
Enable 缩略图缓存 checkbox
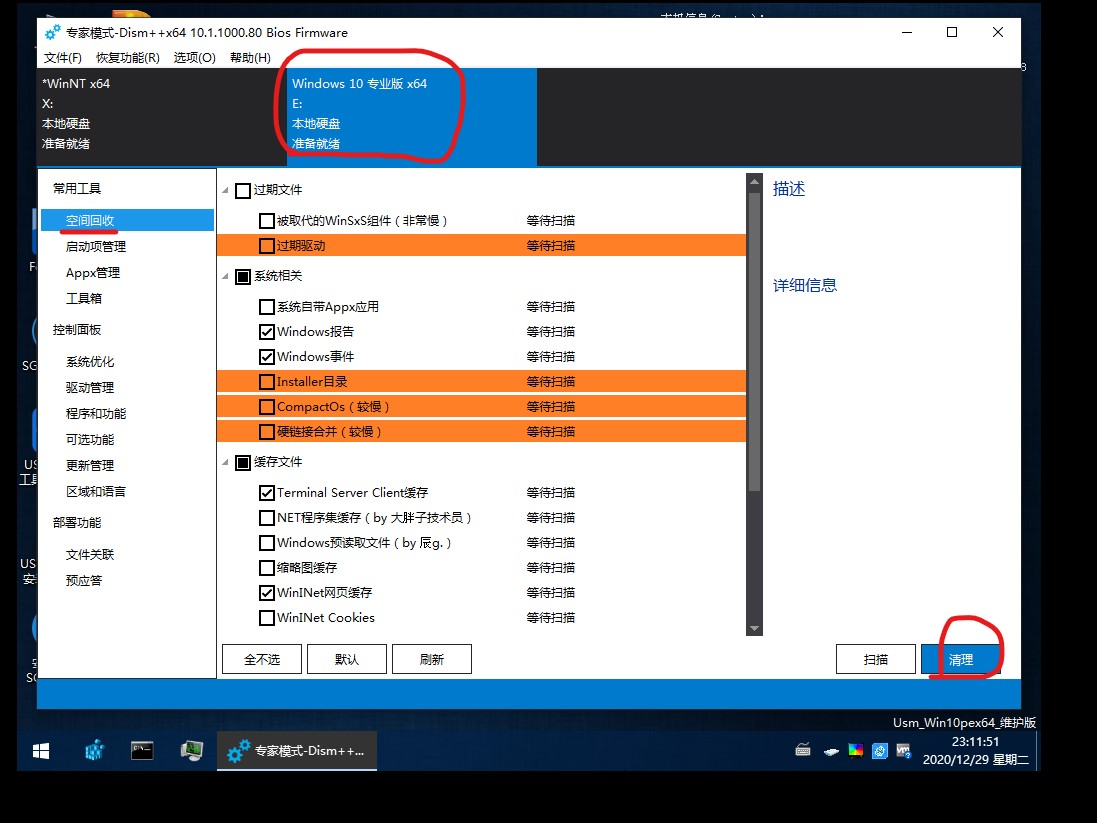(267, 568)
